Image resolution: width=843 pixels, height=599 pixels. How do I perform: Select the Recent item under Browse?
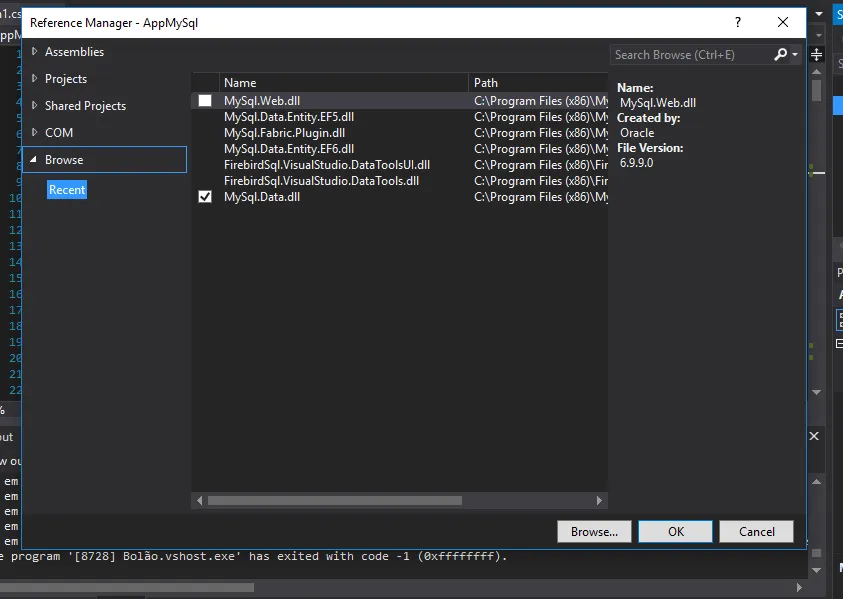pyautogui.click(x=67, y=190)
